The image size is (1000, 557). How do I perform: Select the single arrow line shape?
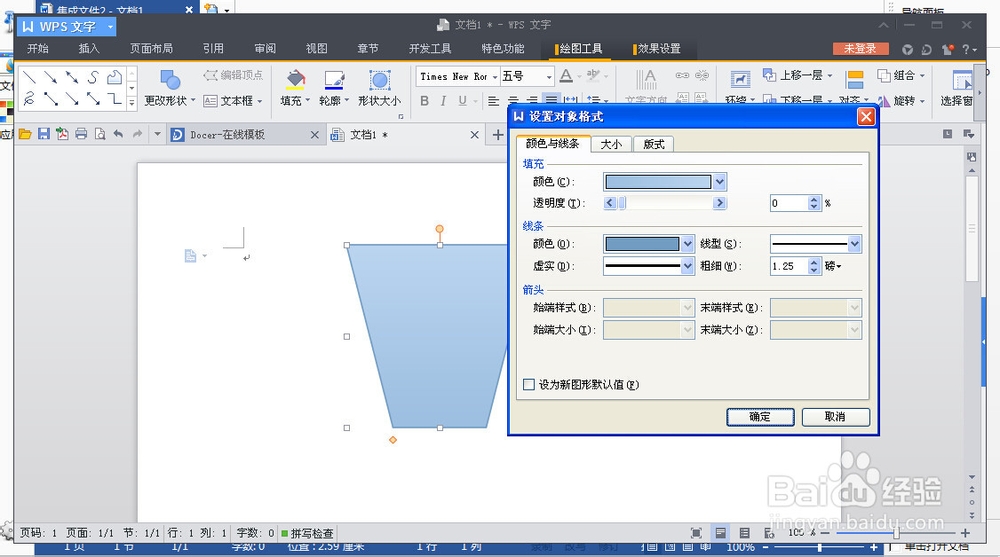[51, 77]
